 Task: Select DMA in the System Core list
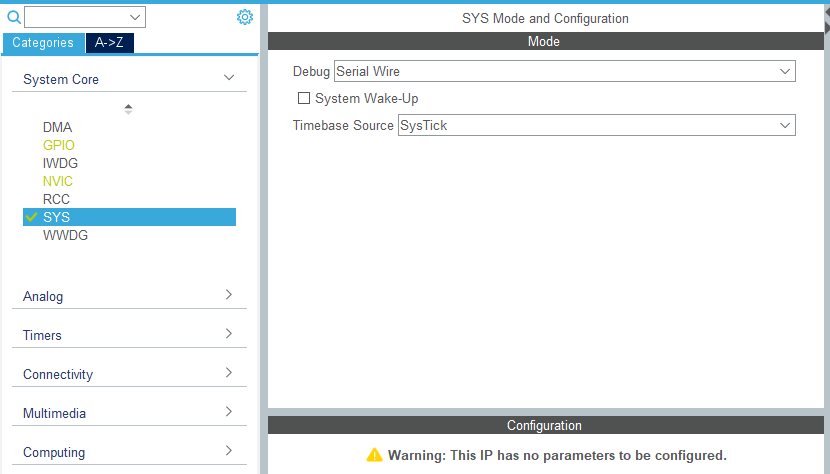click(x=57, y=127)
